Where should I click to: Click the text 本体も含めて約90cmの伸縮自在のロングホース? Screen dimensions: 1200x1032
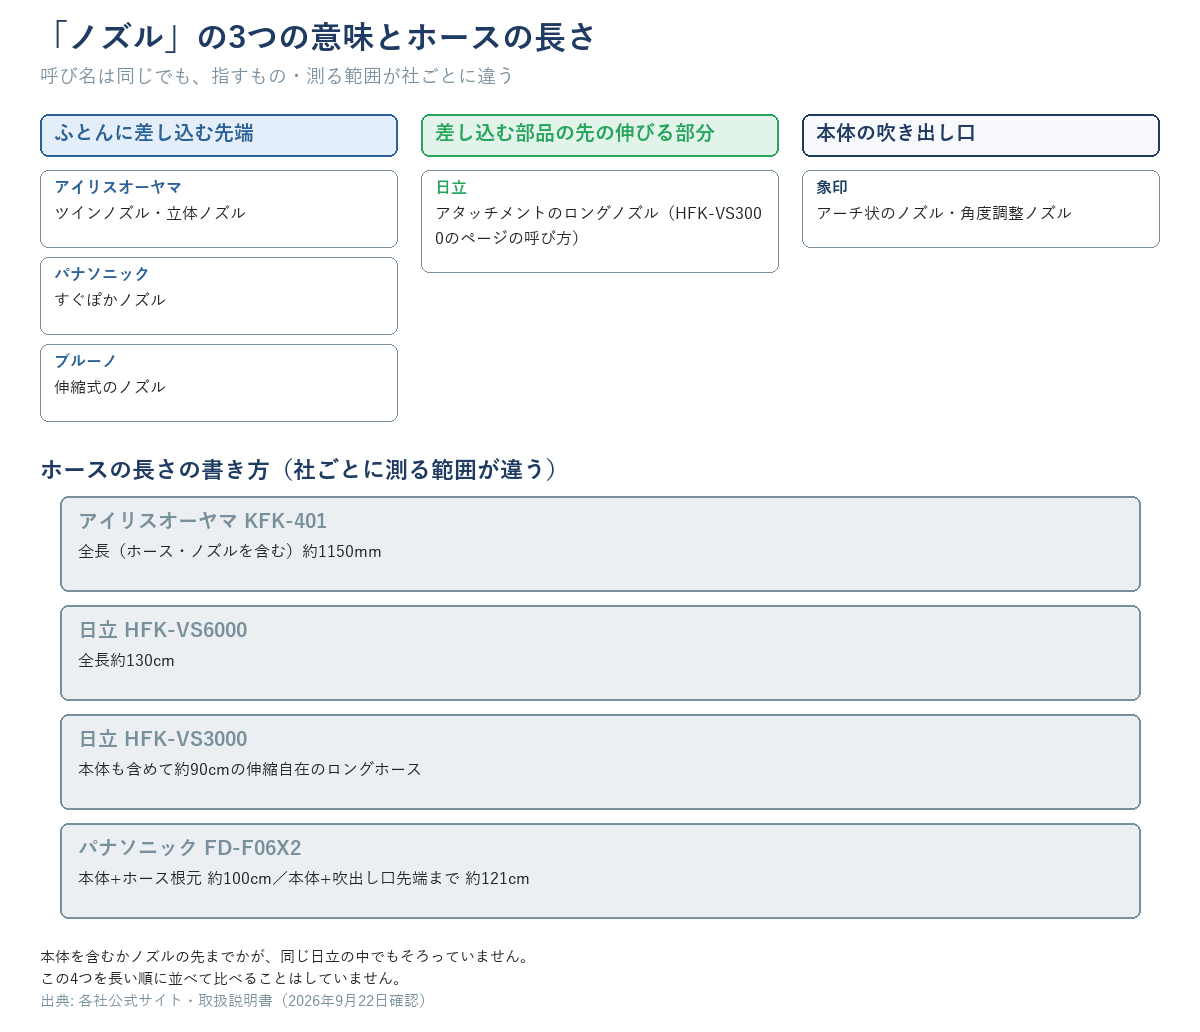coord(250,769)
